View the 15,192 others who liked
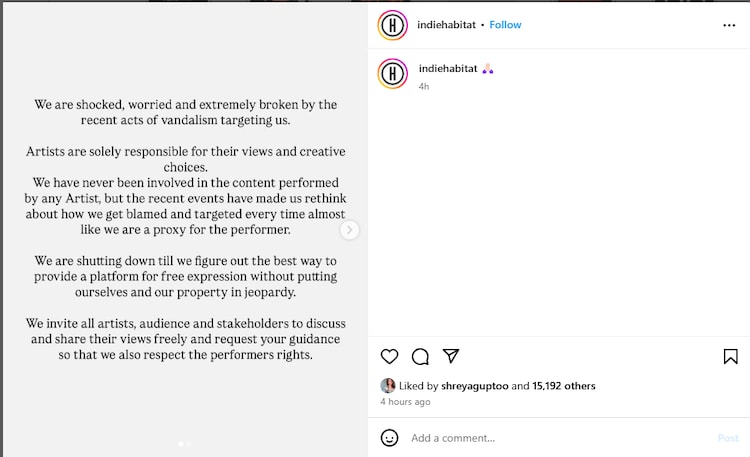Viewport: 750px width, 457px height. (x=564, y=385)
